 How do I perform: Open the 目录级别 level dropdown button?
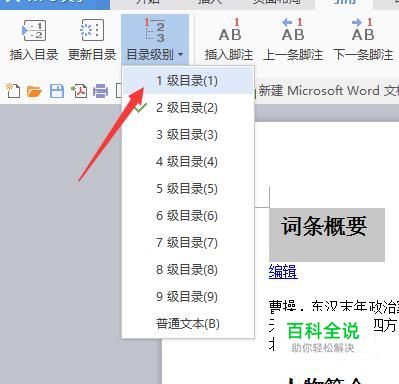(155, 40)
